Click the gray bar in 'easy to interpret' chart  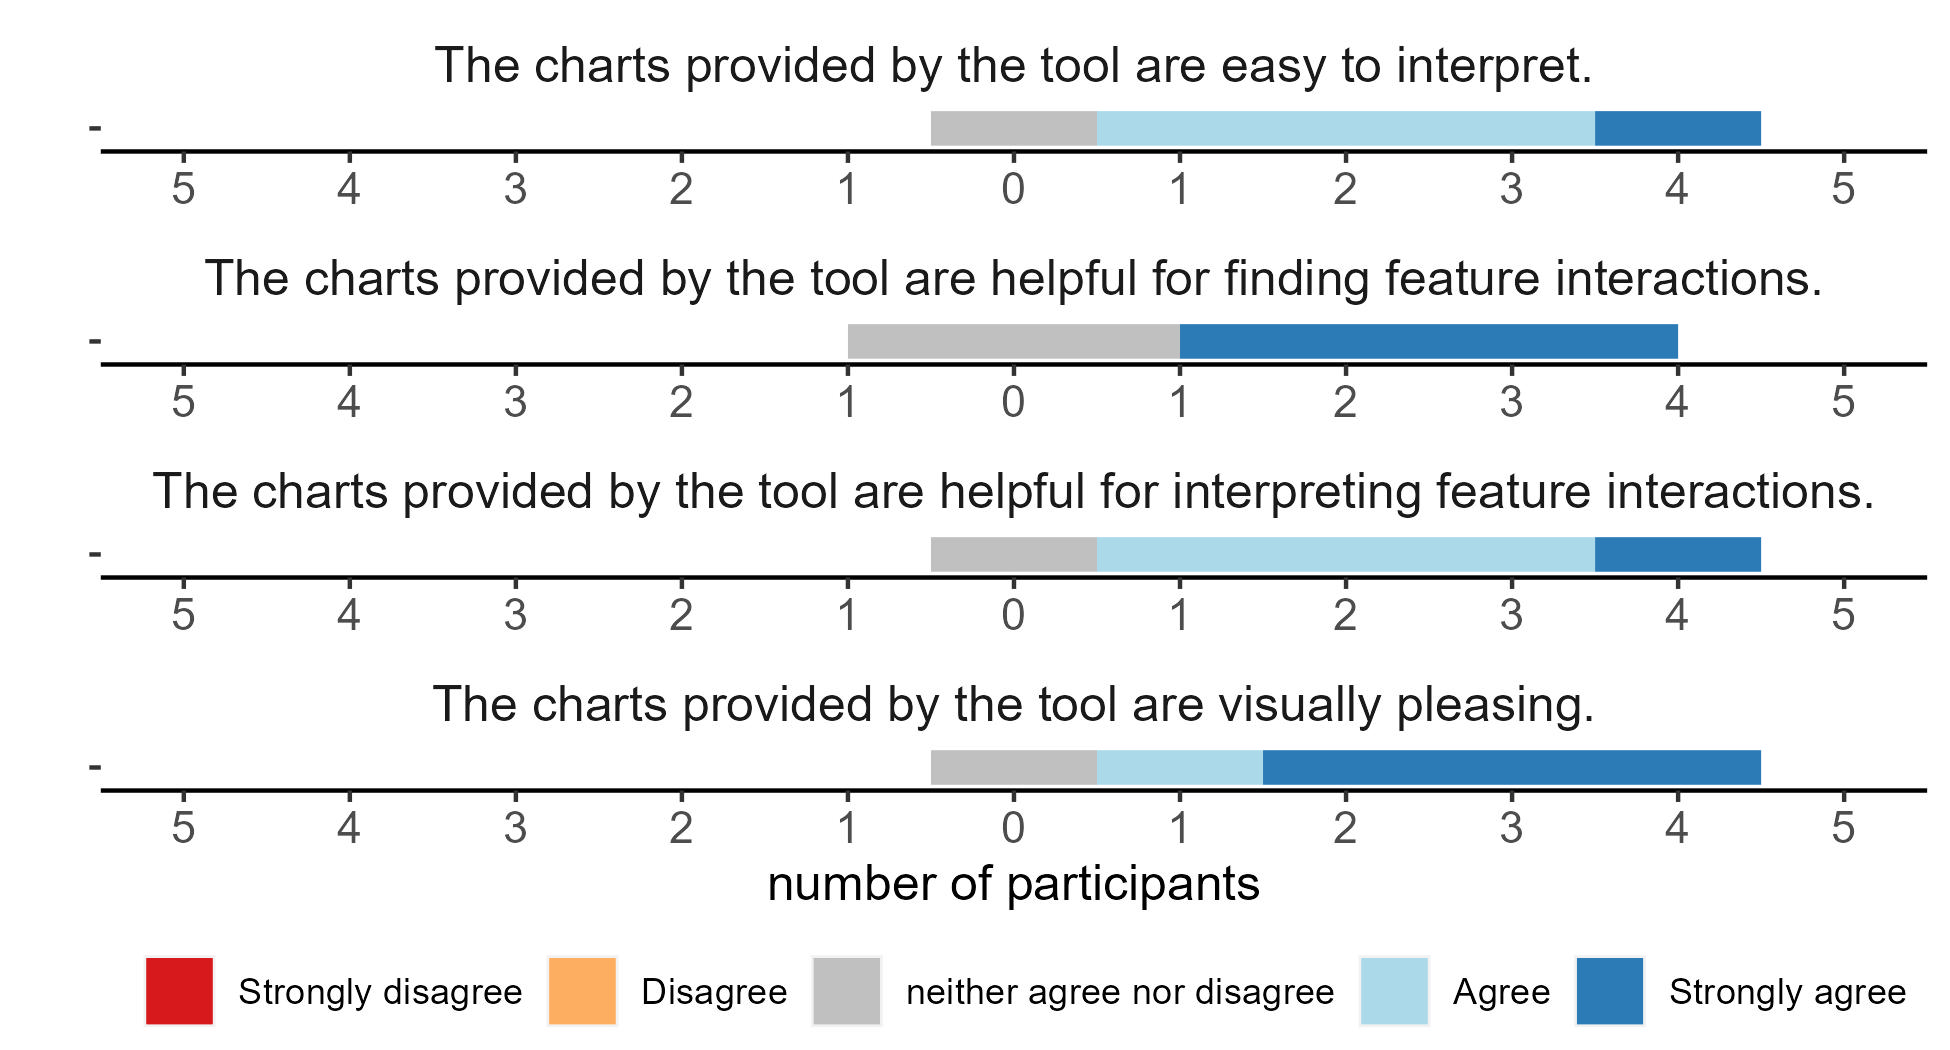[x=1014, y=129]
